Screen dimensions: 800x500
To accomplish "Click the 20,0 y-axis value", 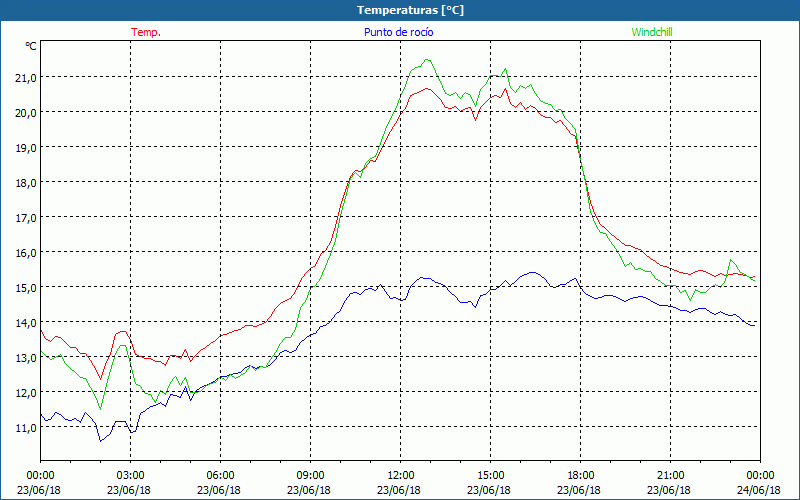I will pyautogui.click(x=27, y=113).
